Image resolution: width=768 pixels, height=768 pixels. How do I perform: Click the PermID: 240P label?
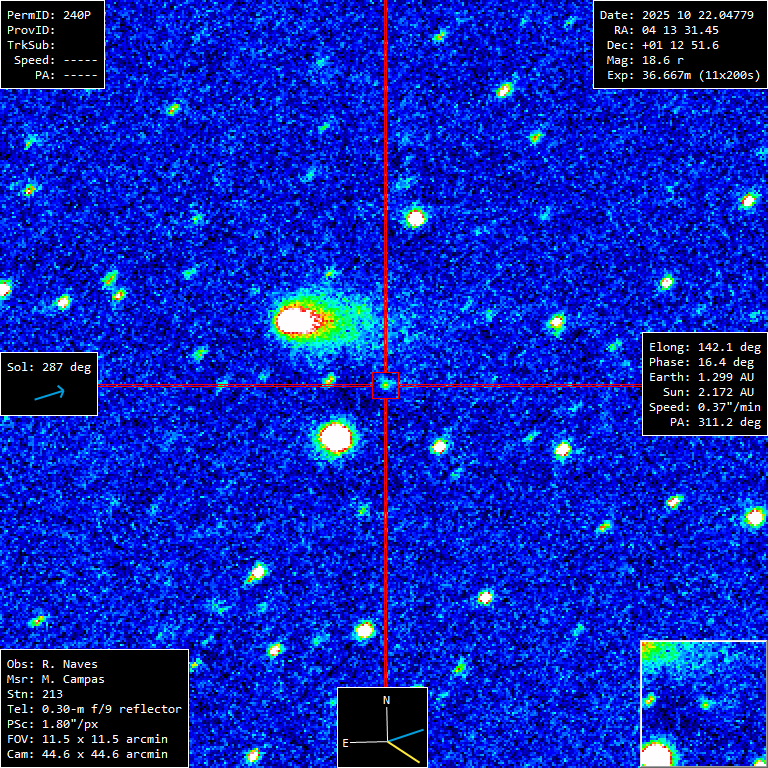point(52,14)
